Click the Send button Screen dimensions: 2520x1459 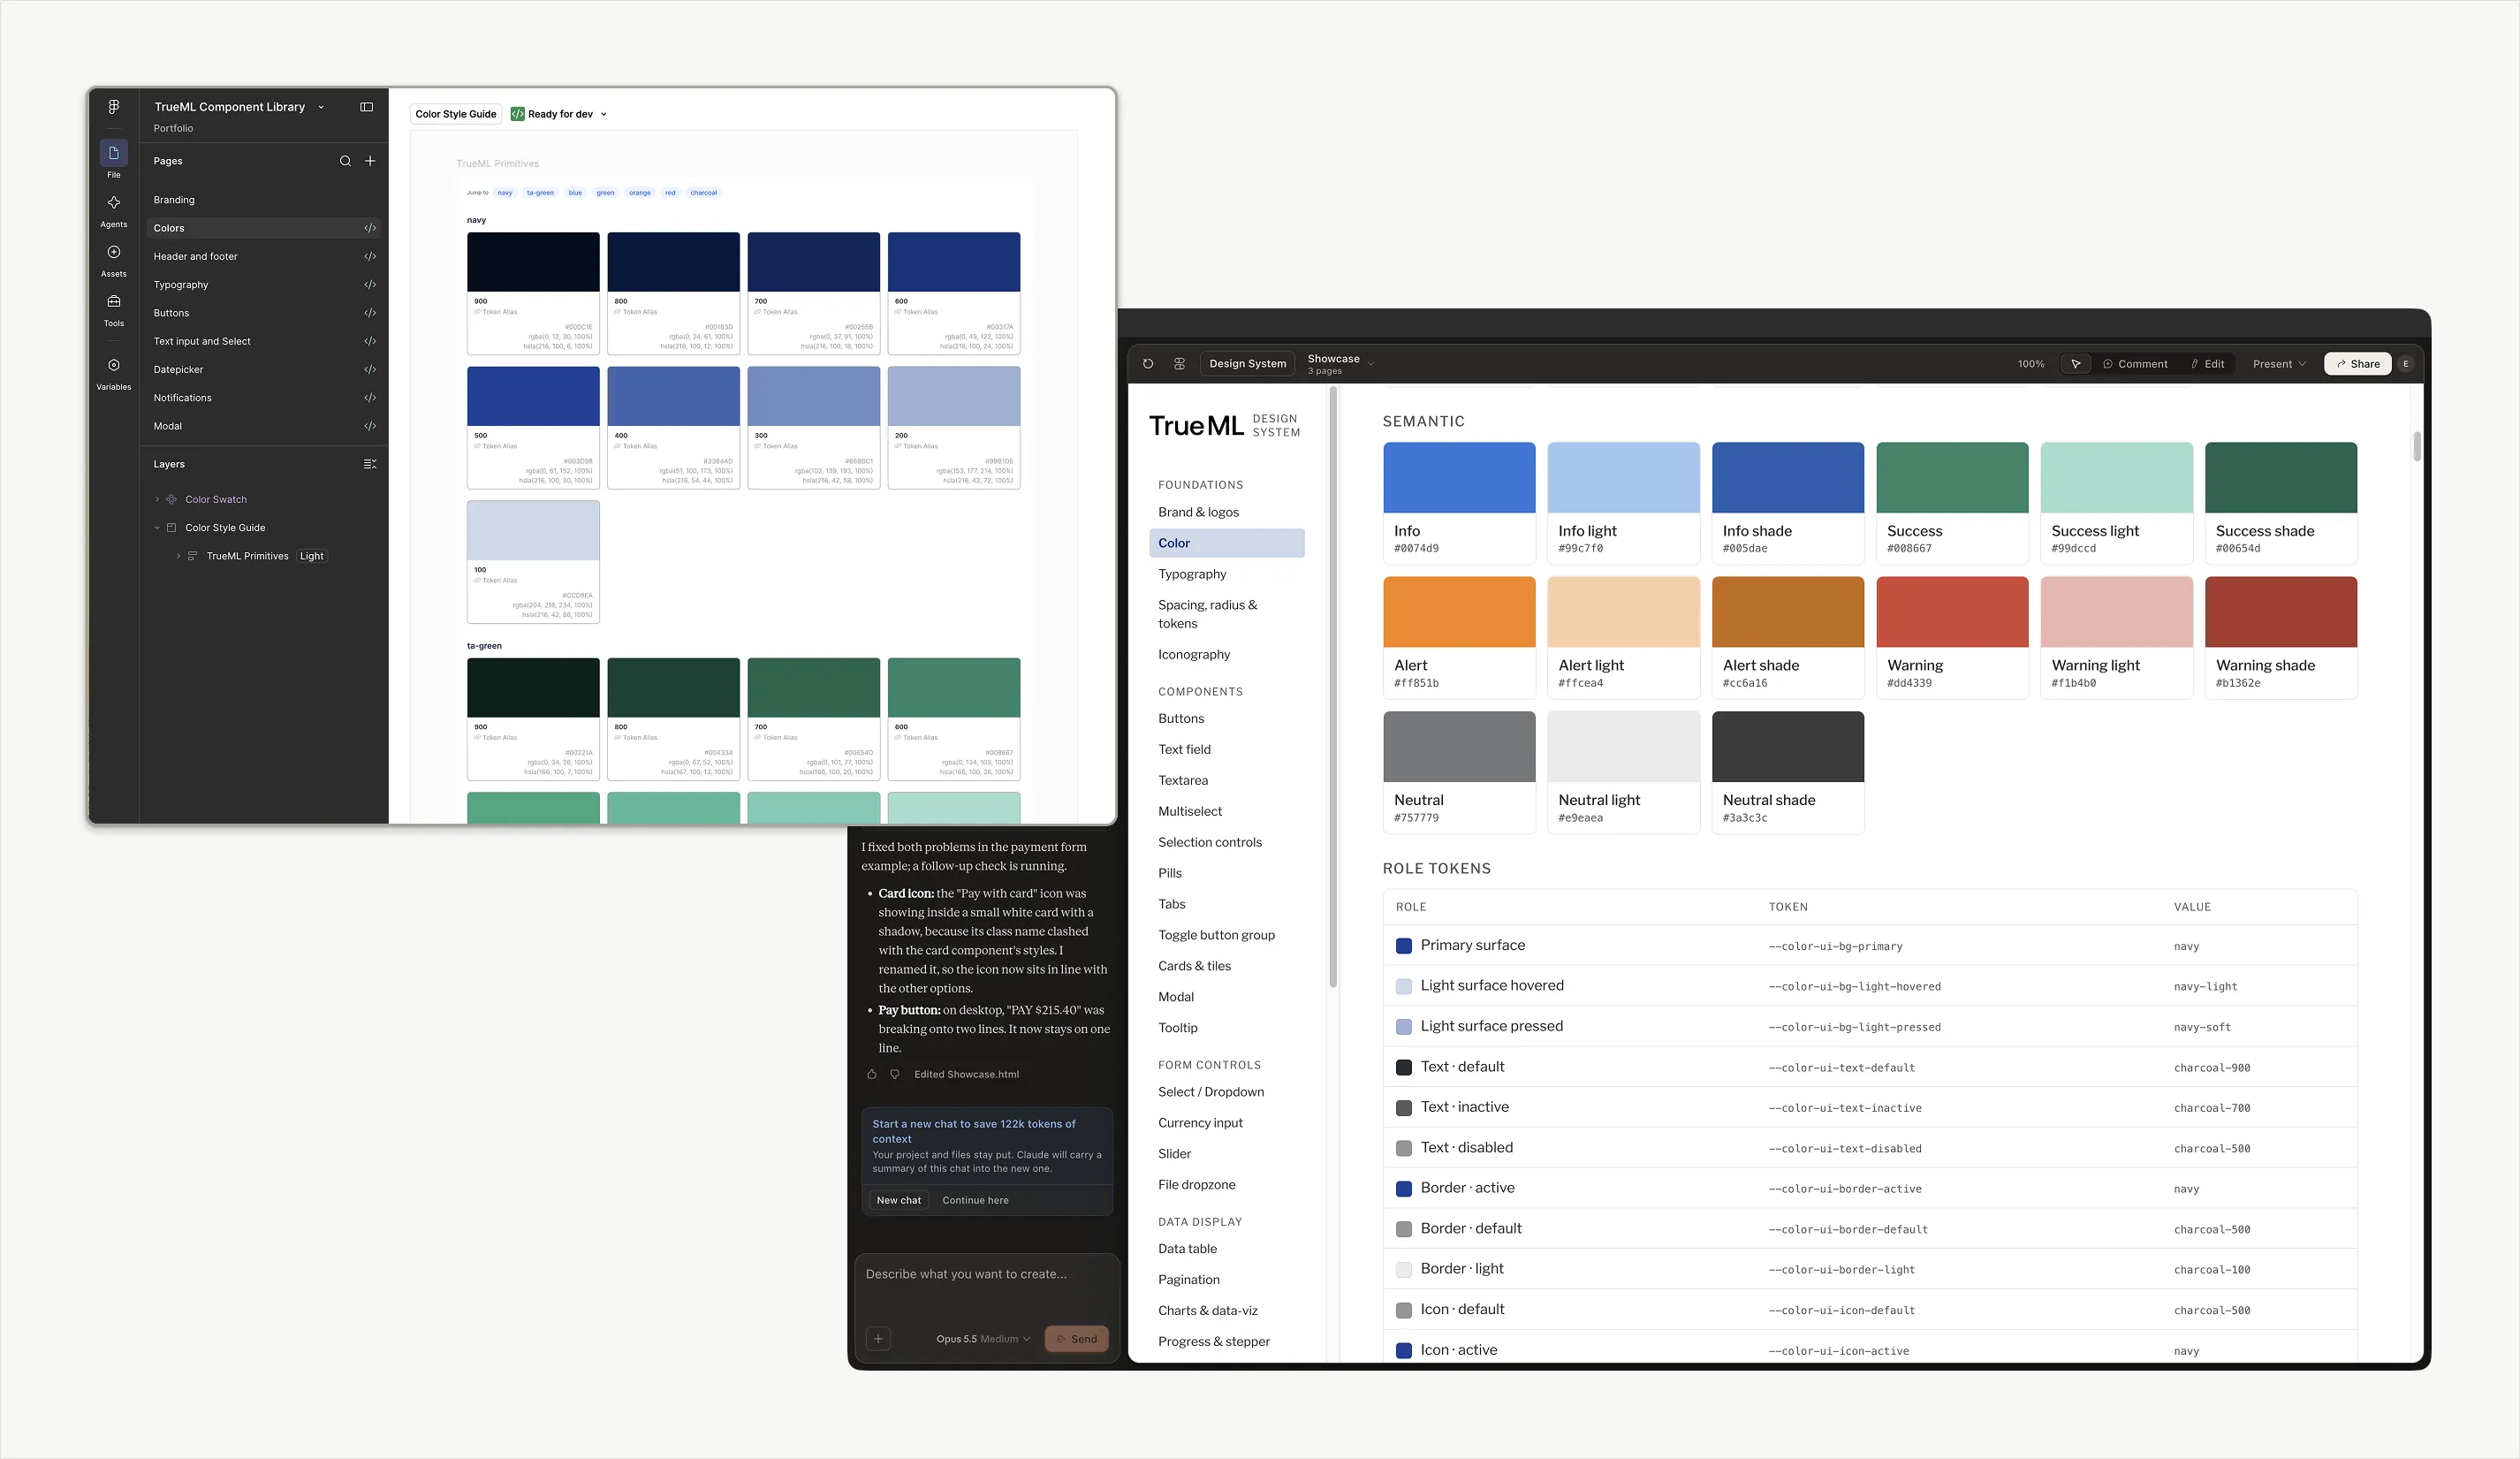pyautogui.click(x=1077, y=1339)
